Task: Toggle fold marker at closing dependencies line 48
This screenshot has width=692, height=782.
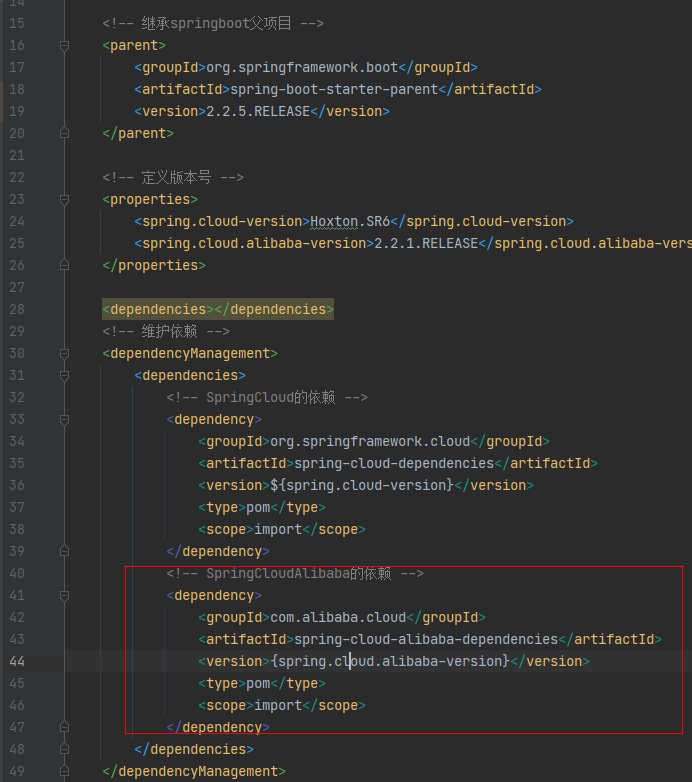Action: 64,749
